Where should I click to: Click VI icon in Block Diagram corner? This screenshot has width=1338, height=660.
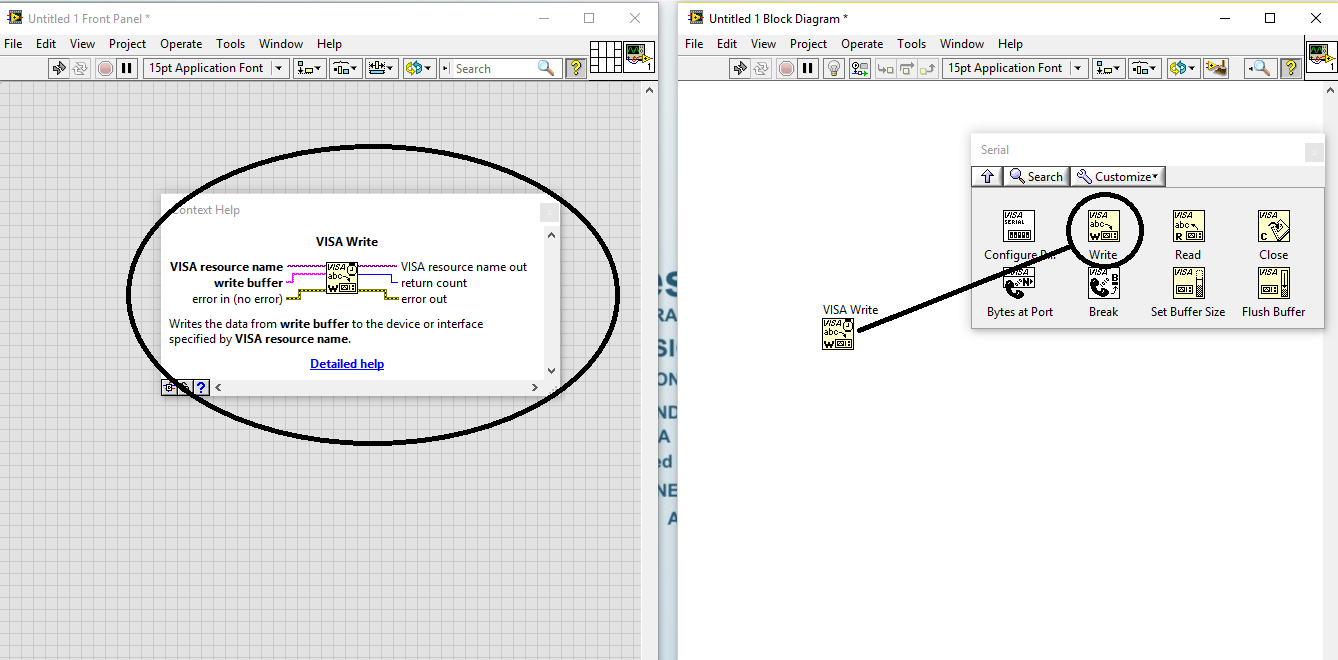[1321, 57]
